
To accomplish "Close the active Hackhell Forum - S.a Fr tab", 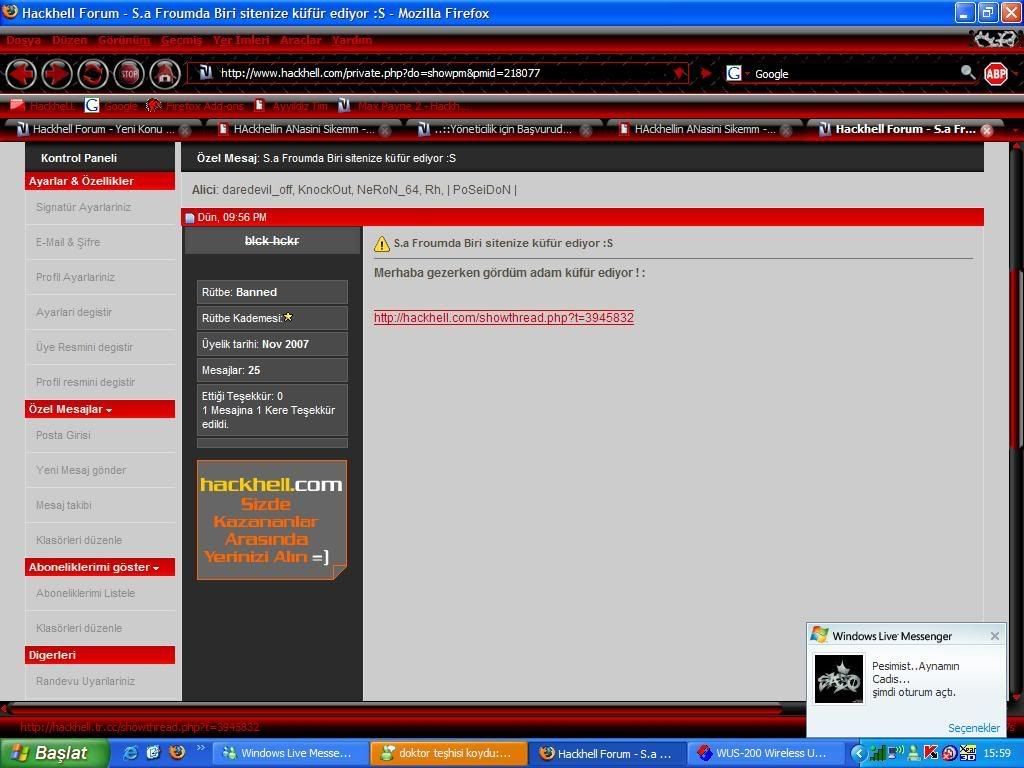I will (987, 130).
